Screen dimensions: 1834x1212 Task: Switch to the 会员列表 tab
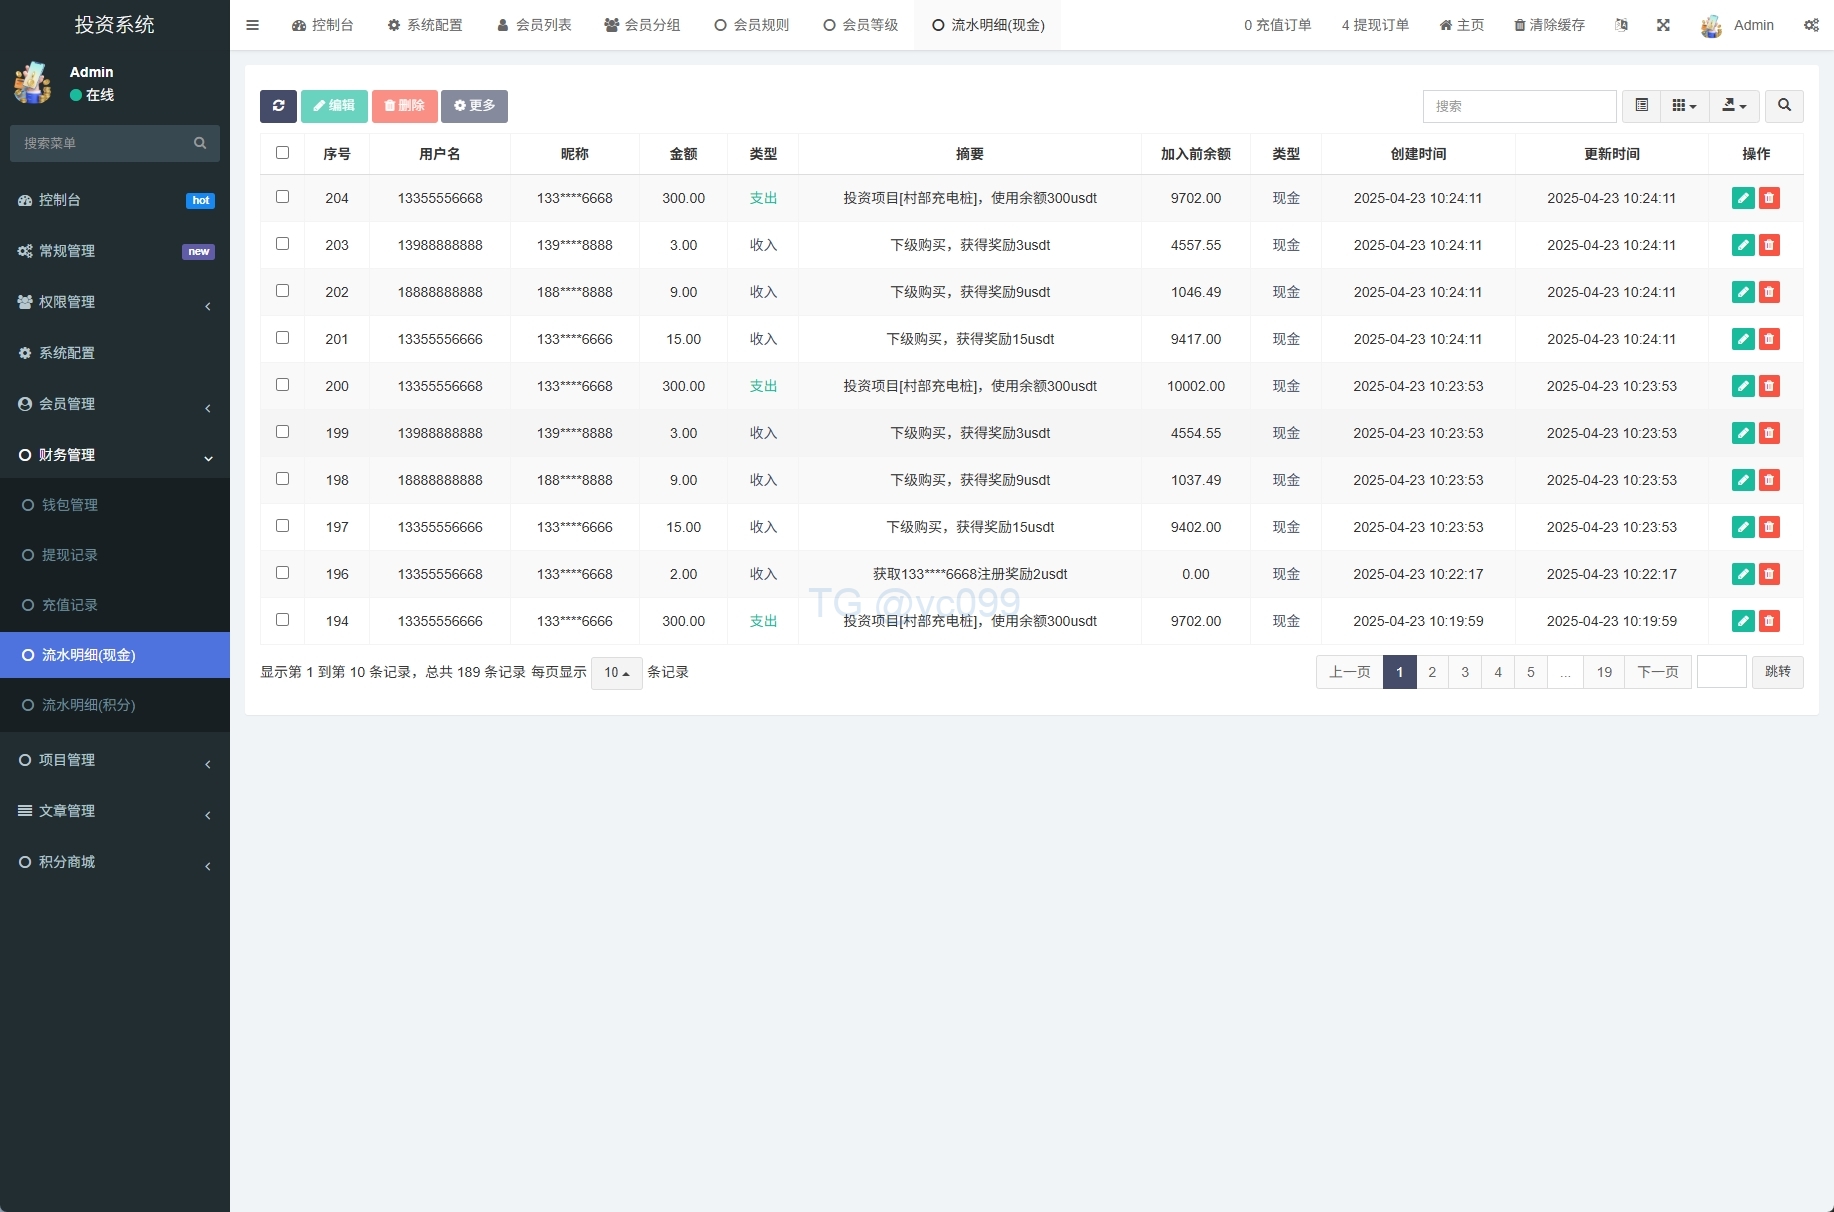(x=534, y=25)
